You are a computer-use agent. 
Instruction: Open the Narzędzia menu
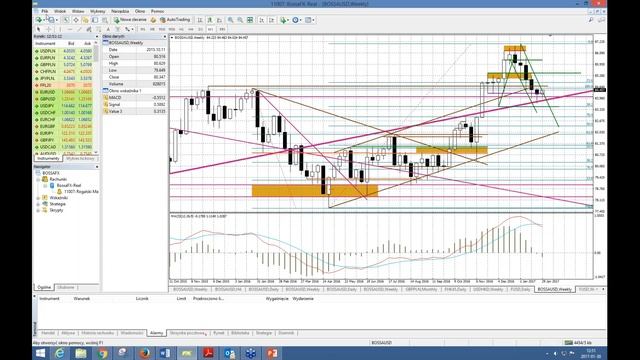tap(120, 11)
